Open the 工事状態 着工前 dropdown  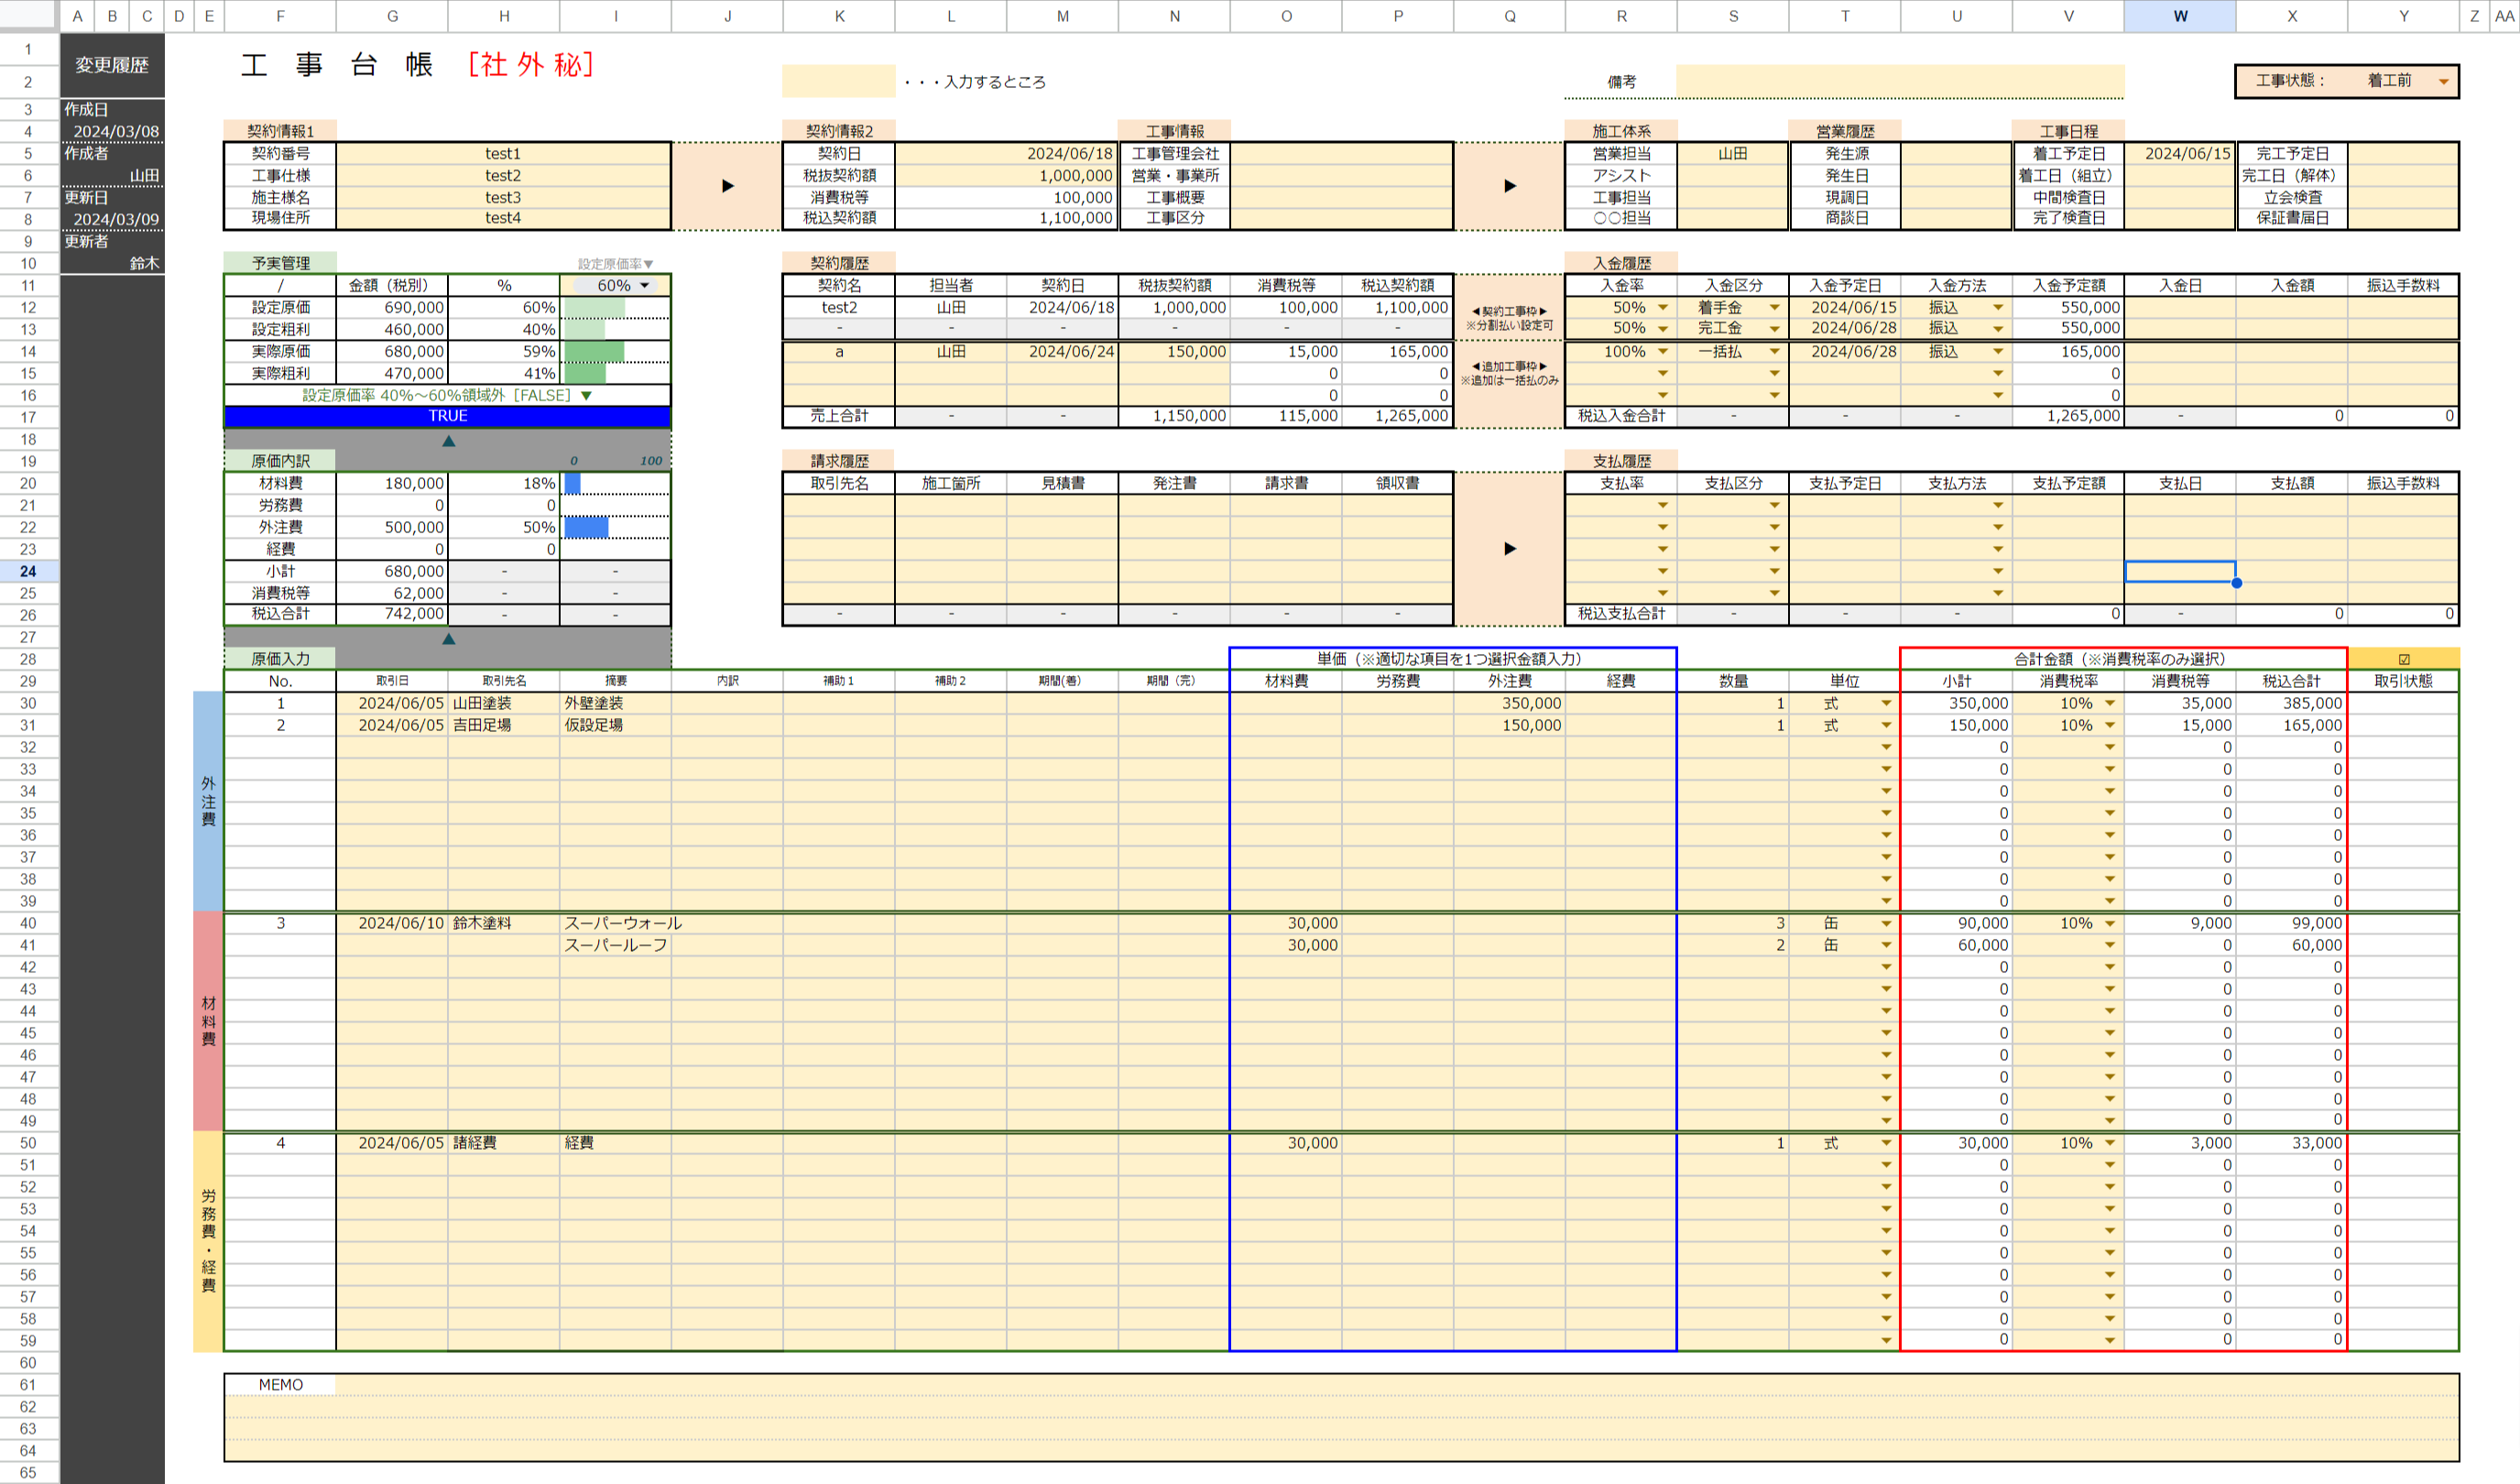pos(2443,81)
